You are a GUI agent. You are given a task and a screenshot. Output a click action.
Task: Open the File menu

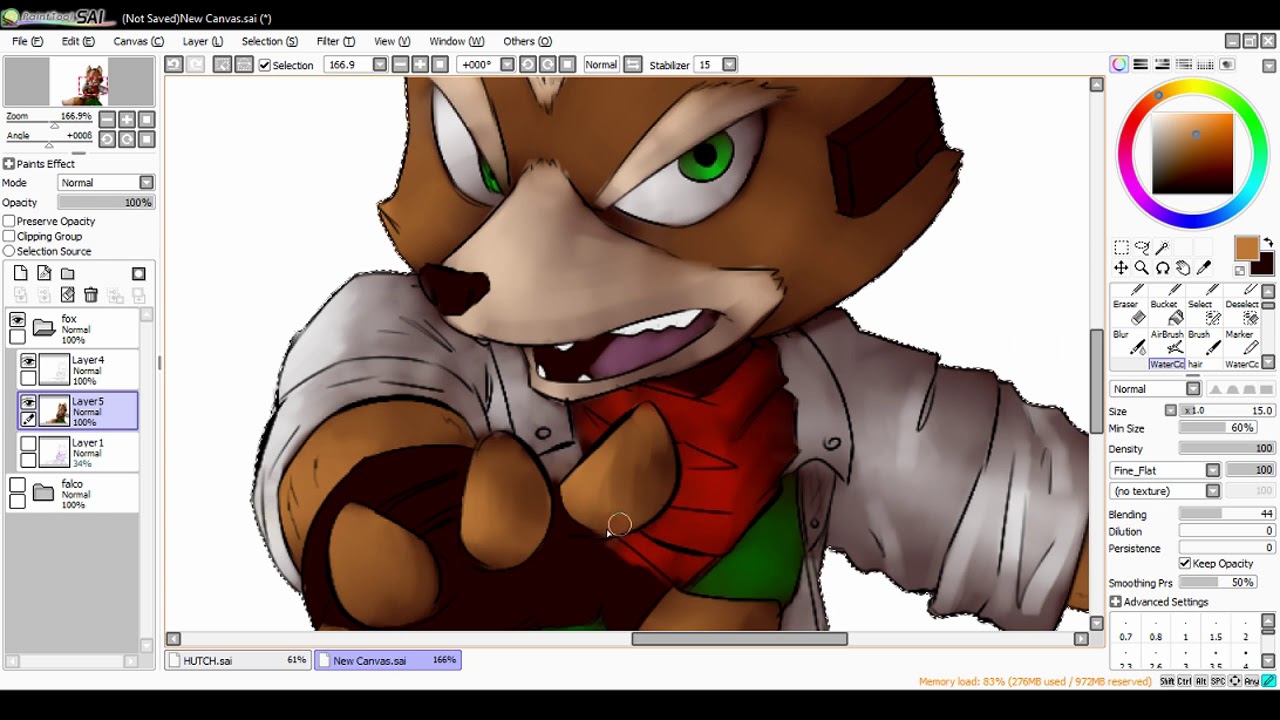[x=27, y=41]
